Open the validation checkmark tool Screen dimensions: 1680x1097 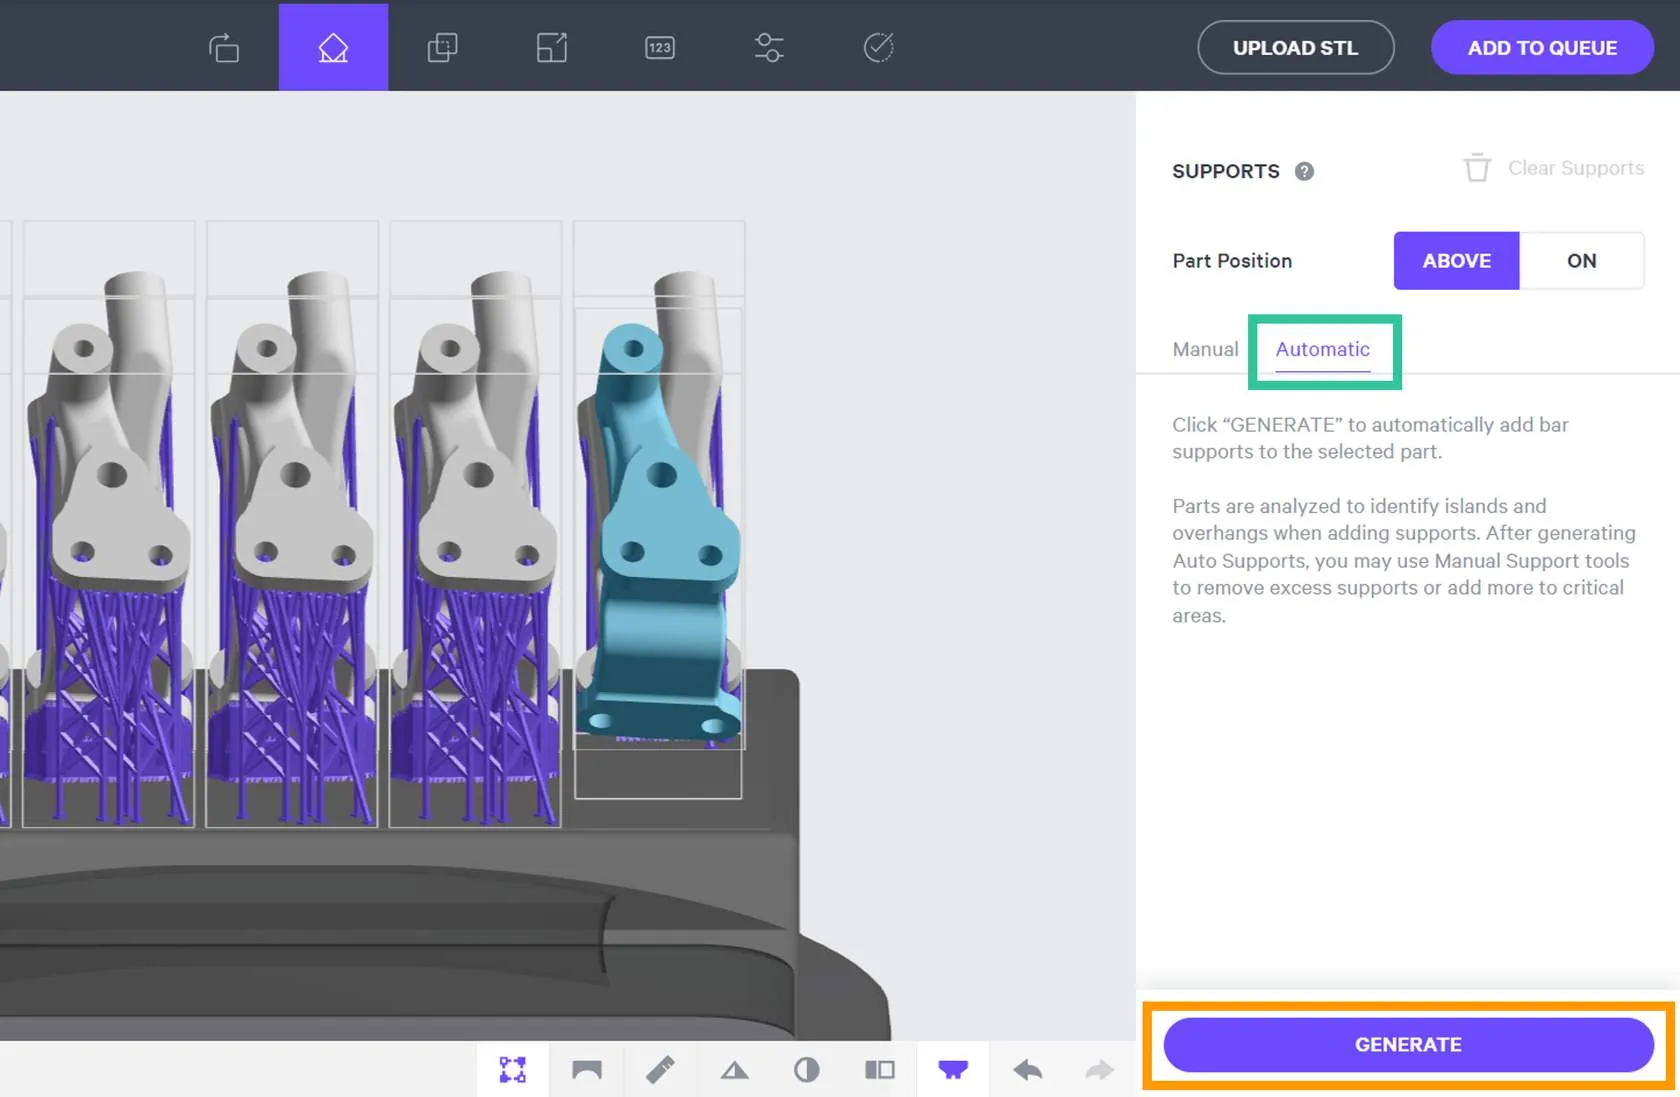click(x=878, y=47)
